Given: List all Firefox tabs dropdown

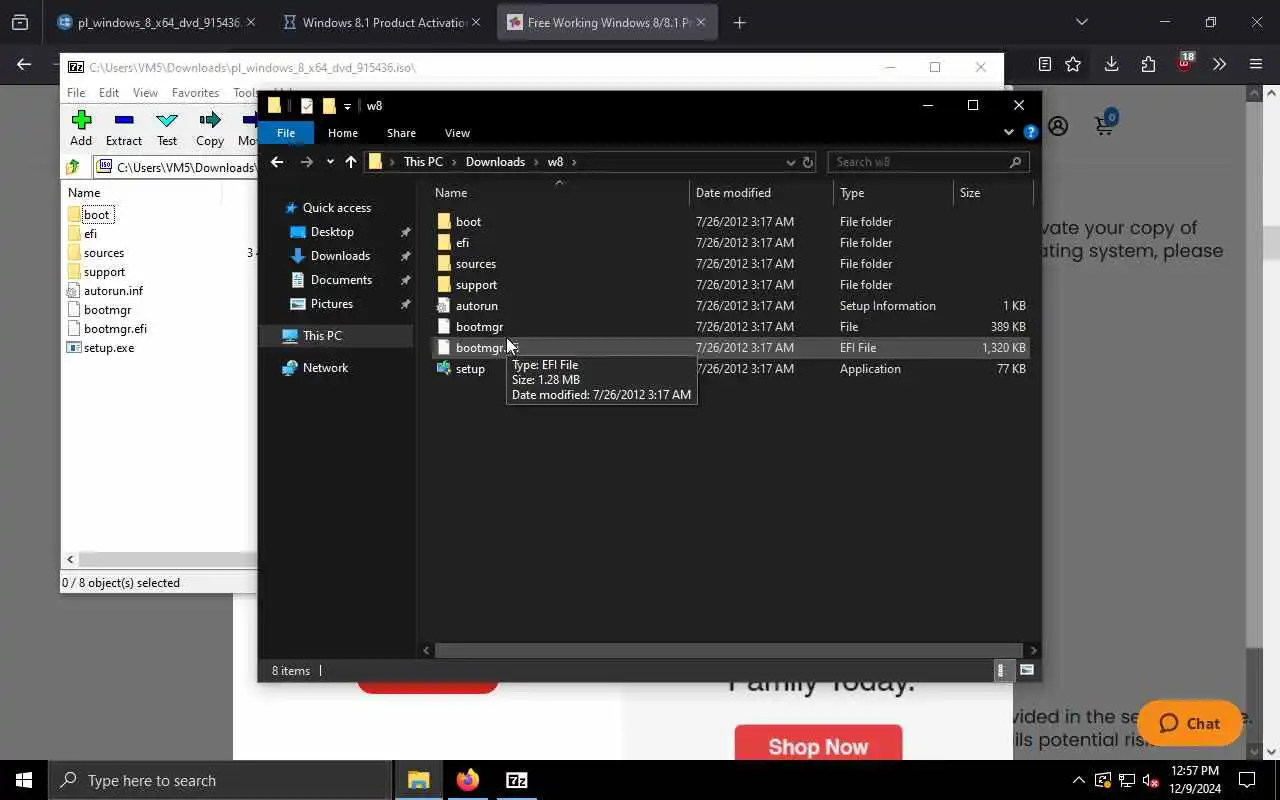Looking at the screenshot, I should click(1081, 22).
